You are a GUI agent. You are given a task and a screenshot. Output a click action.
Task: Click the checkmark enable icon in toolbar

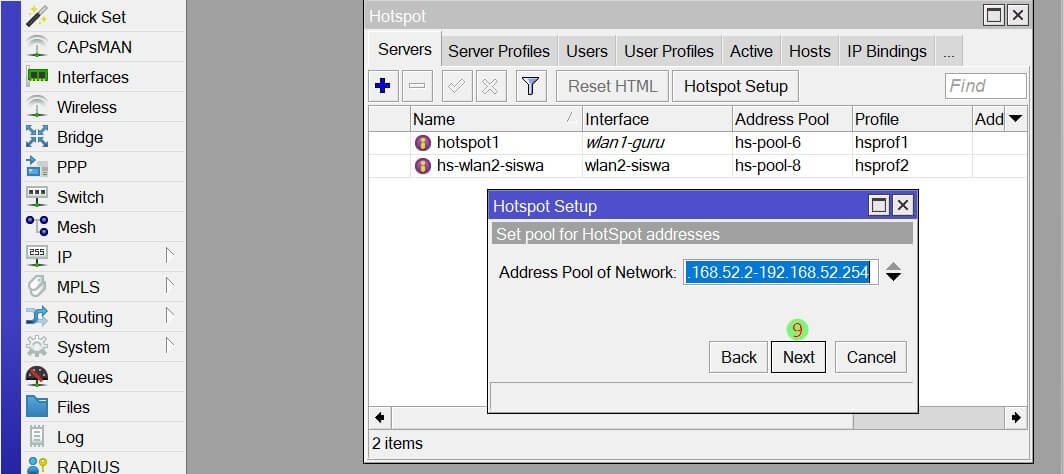457,86
